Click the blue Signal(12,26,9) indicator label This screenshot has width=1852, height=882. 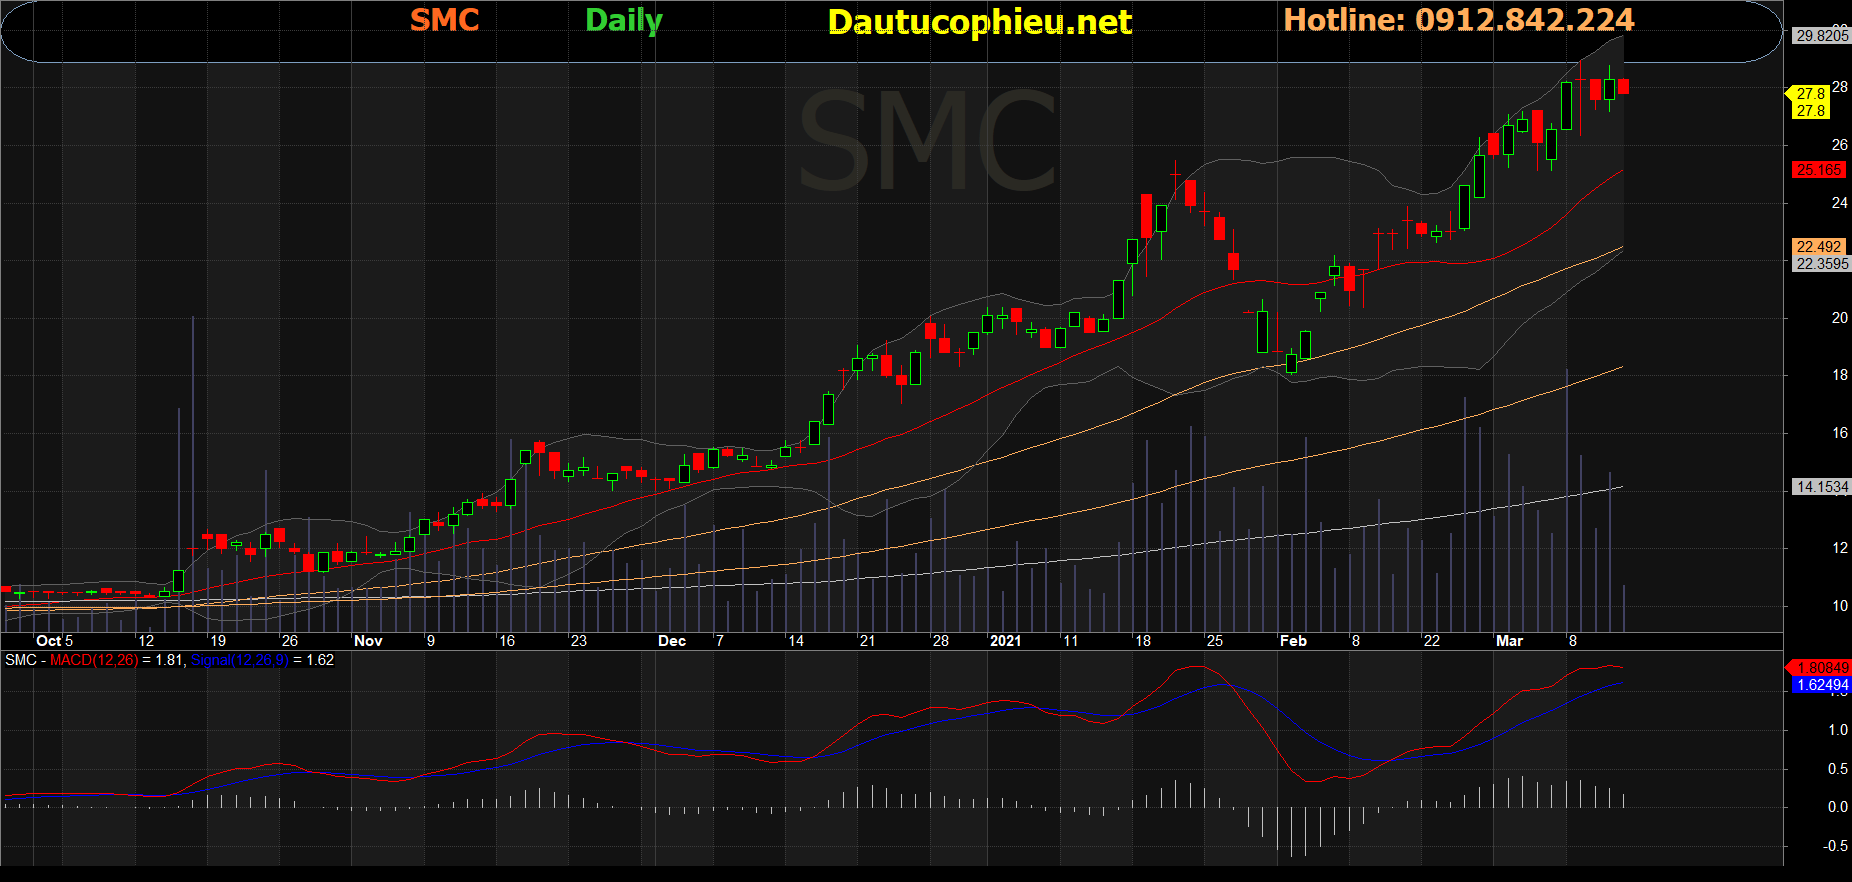pyautogui.click(x=240, y=660)
